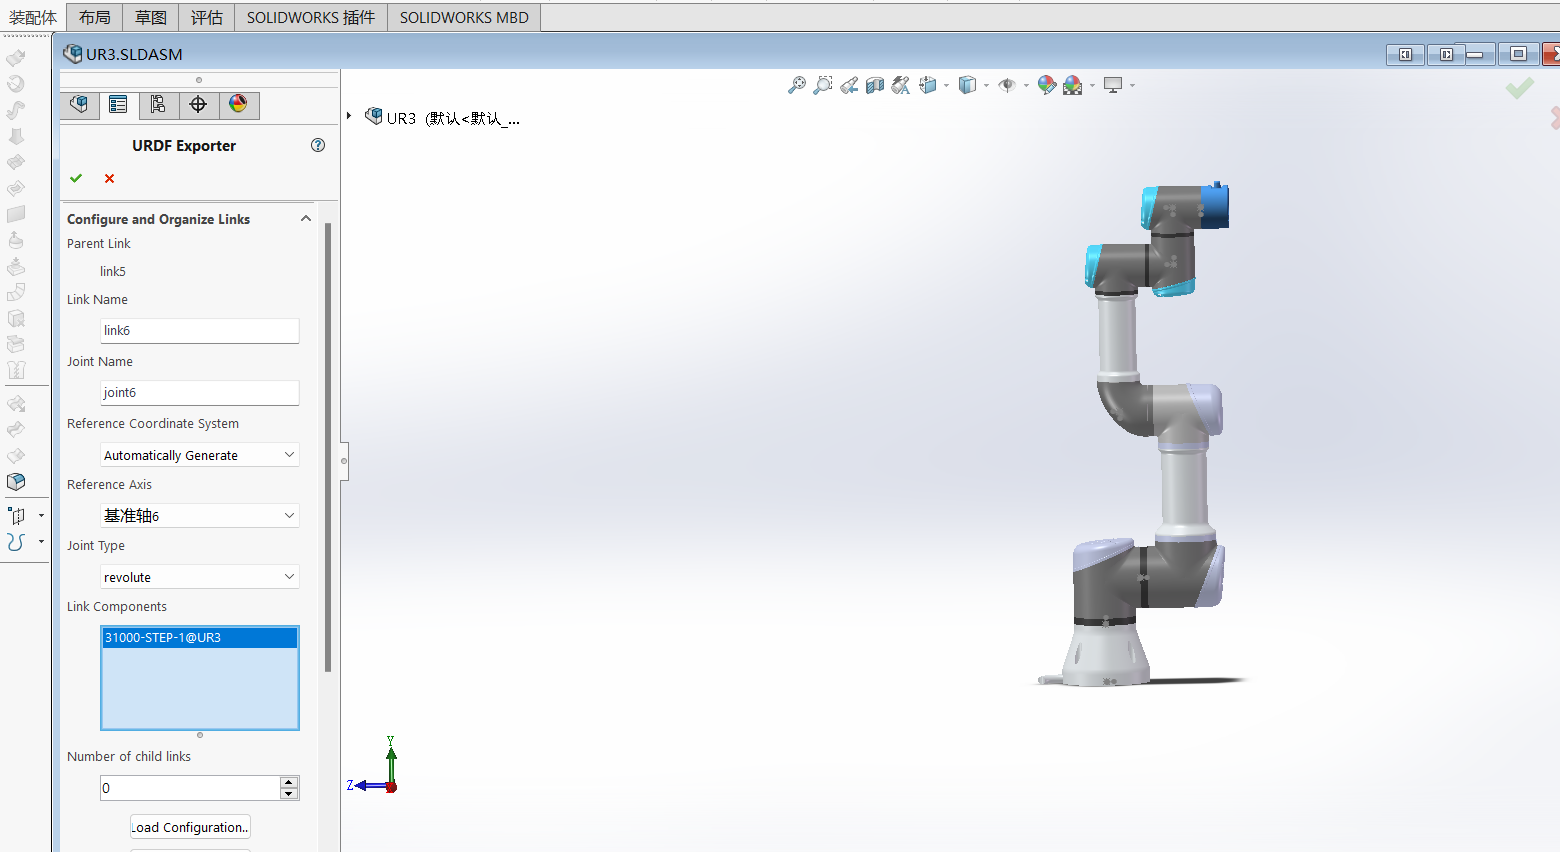The image size is (1560, 852).
Task: Click the UR3 robot model base
Action: (1105, 655)
